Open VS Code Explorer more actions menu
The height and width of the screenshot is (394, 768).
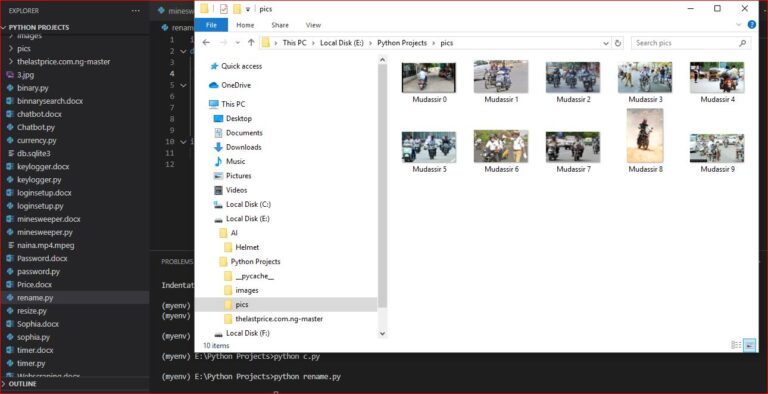(x=136, y=10)
